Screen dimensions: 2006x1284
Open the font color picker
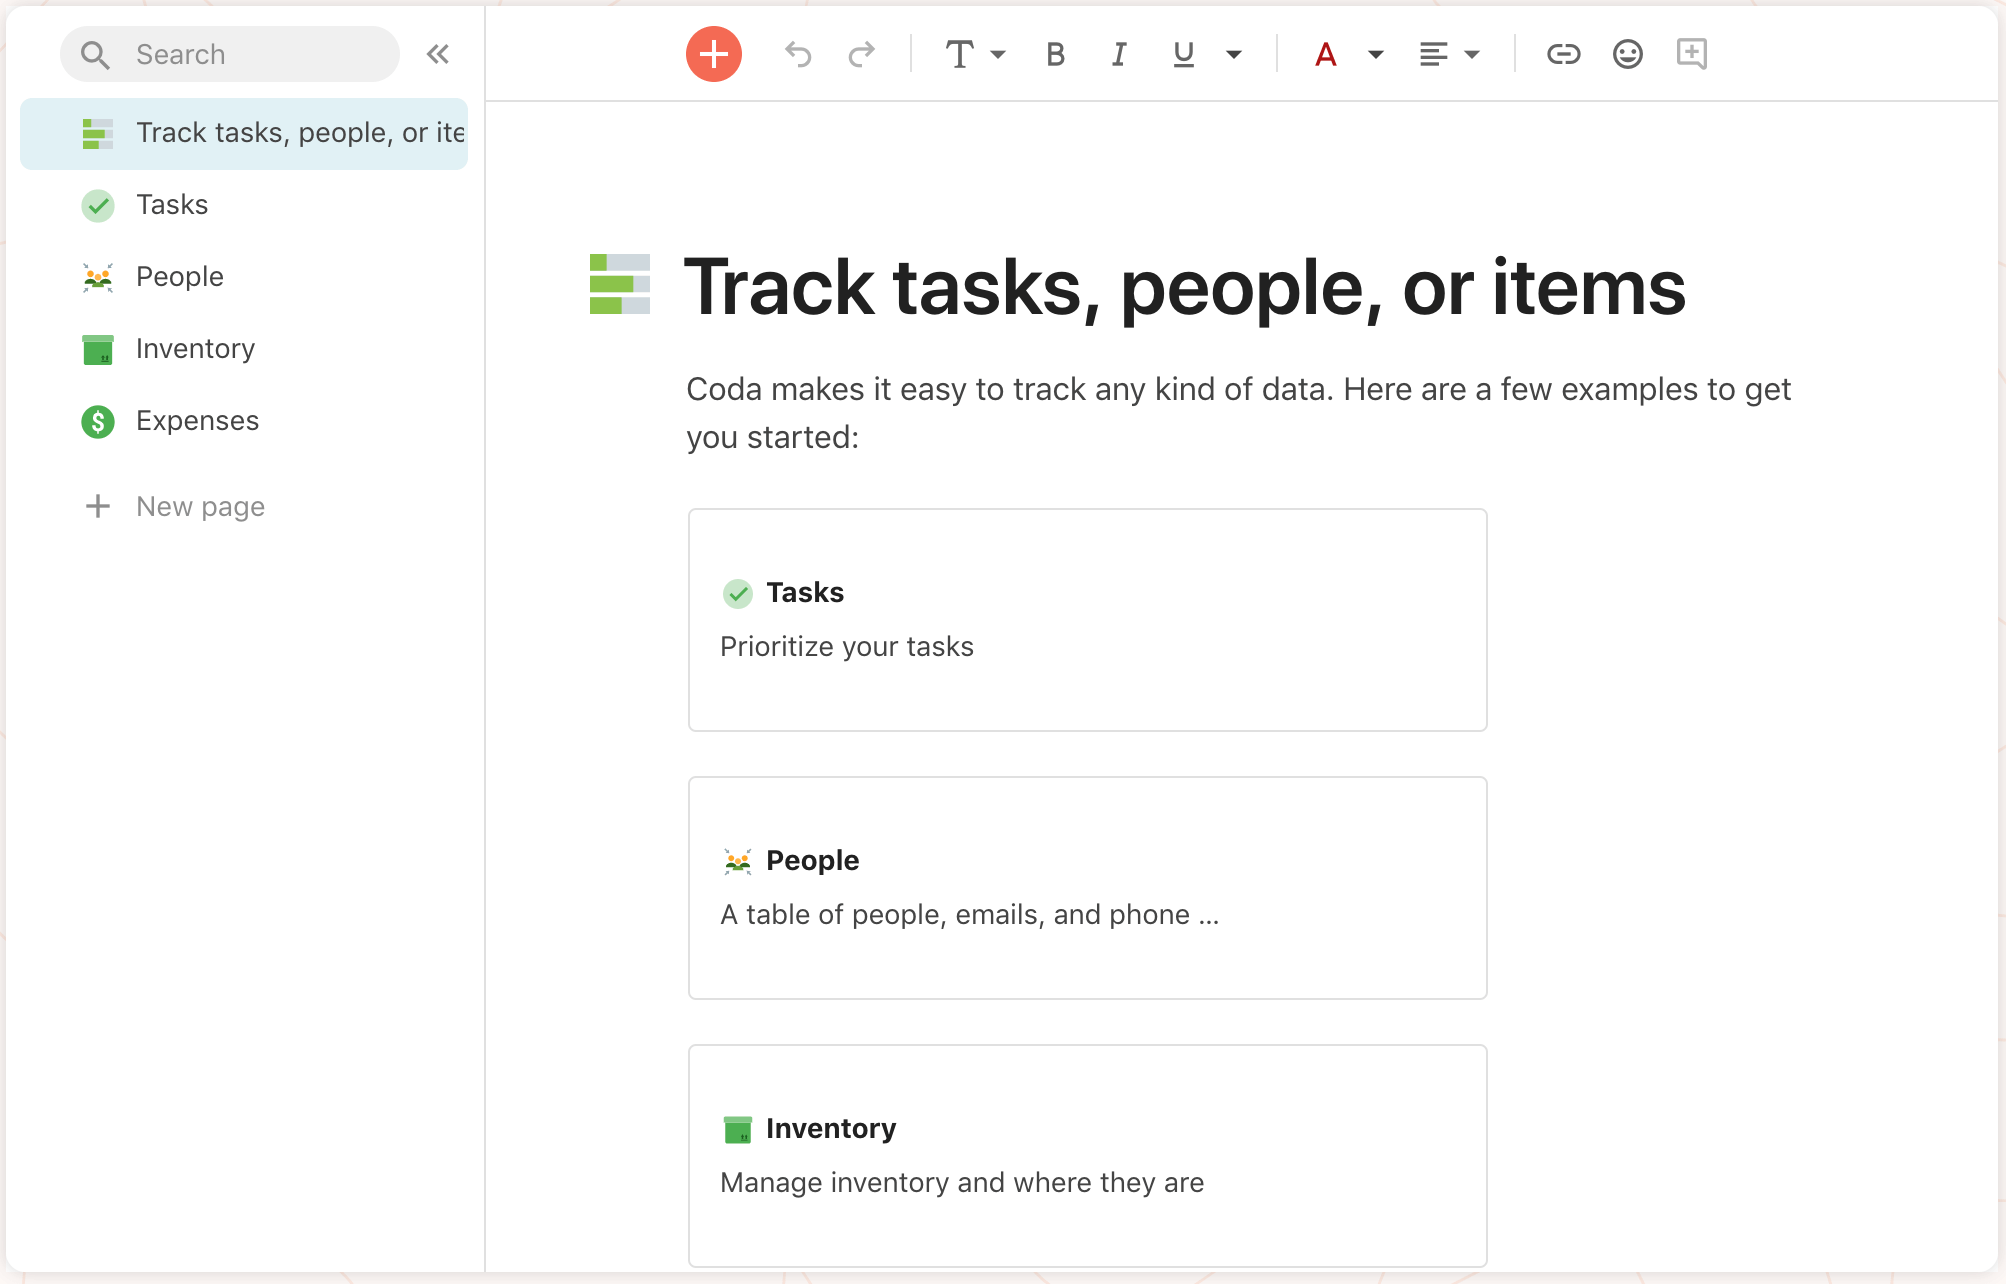click(x=1325, y=54)
